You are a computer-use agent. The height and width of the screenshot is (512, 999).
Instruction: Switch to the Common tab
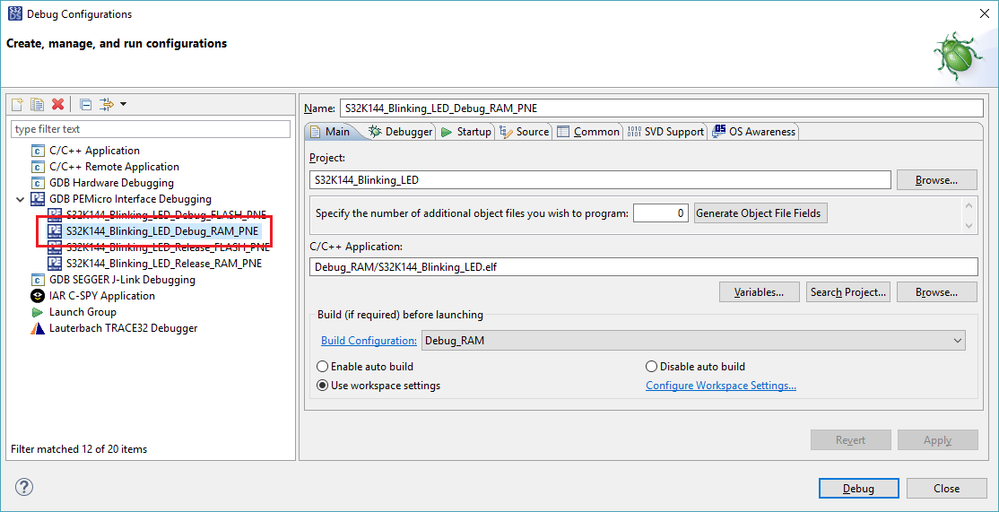588,131
